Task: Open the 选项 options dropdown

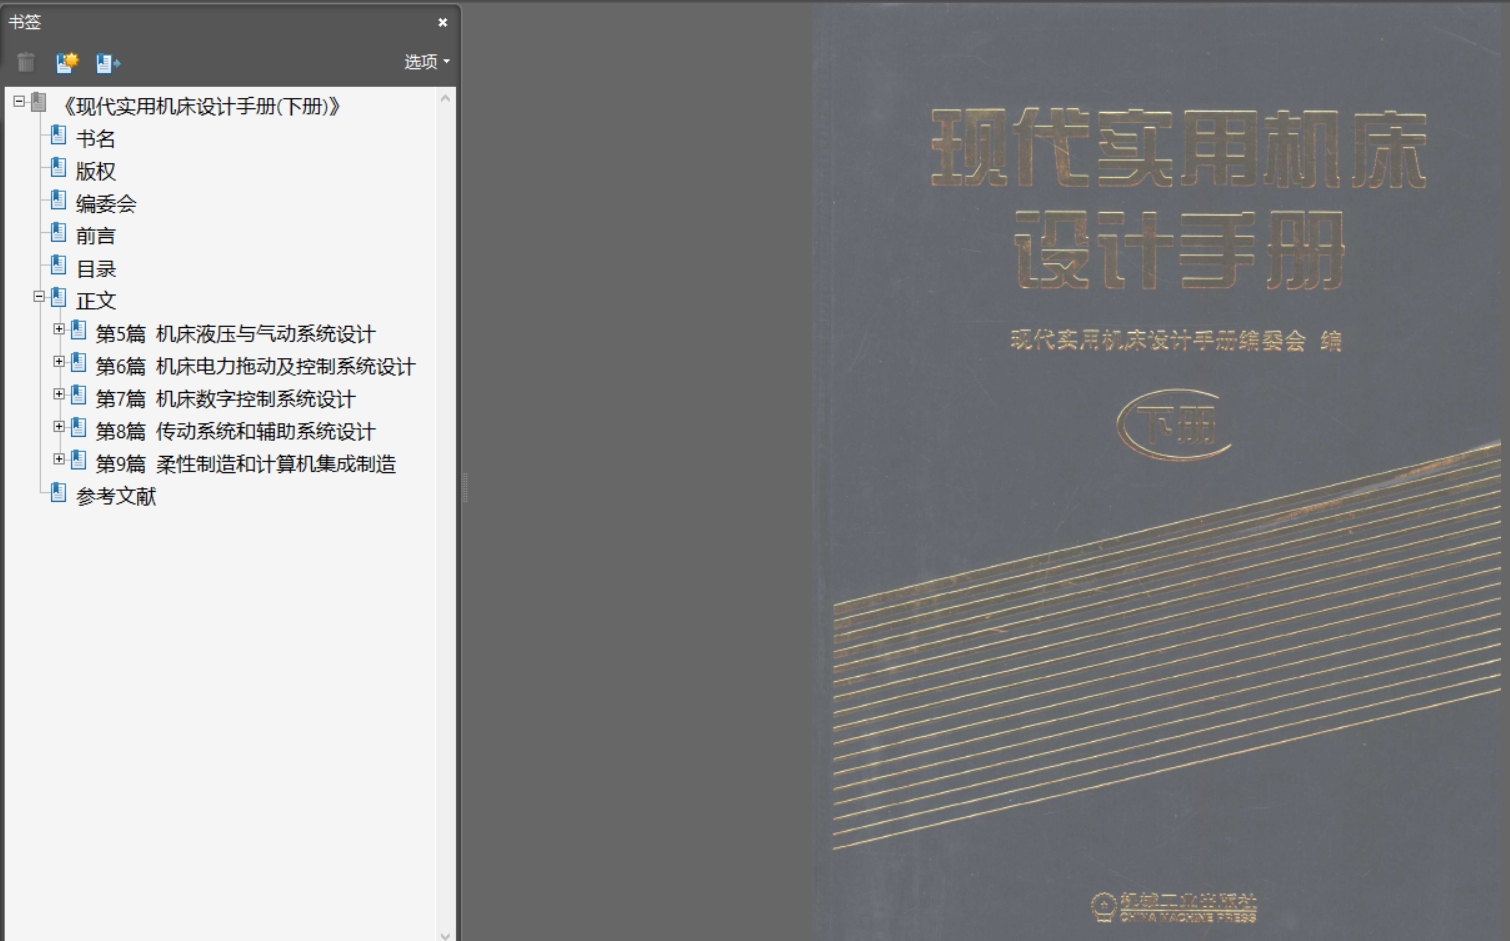Action: coord(426,62)
